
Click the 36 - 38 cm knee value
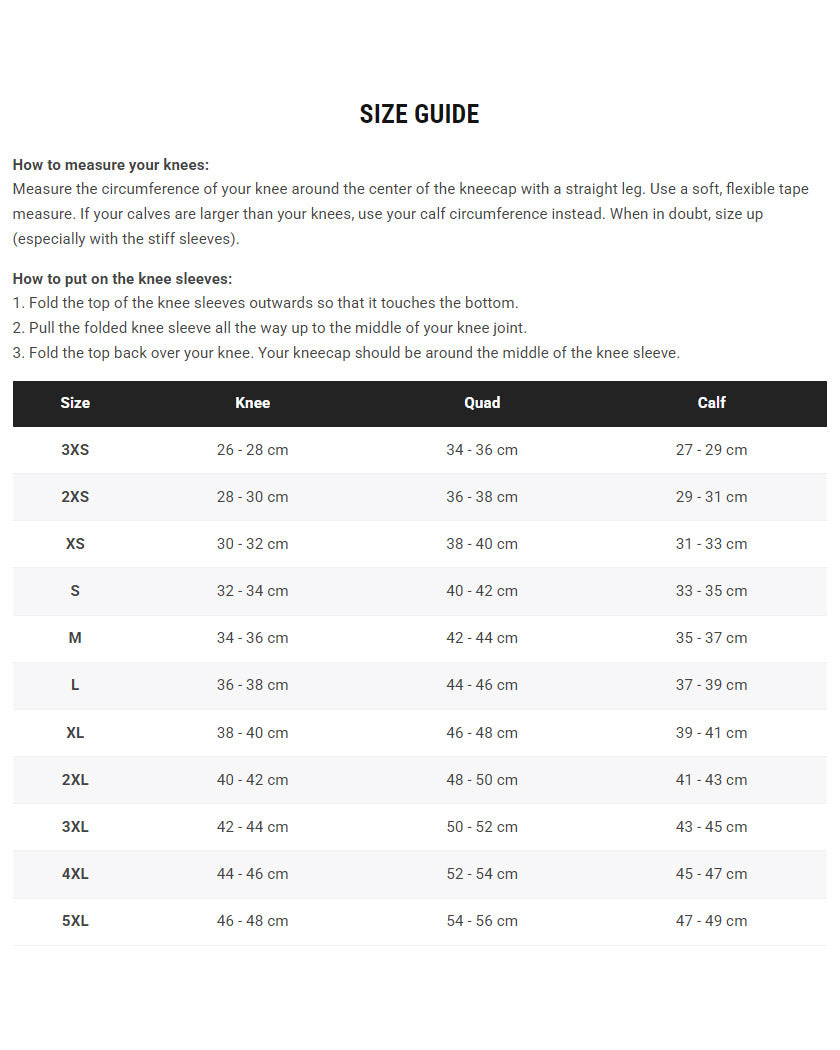(252, 685)
